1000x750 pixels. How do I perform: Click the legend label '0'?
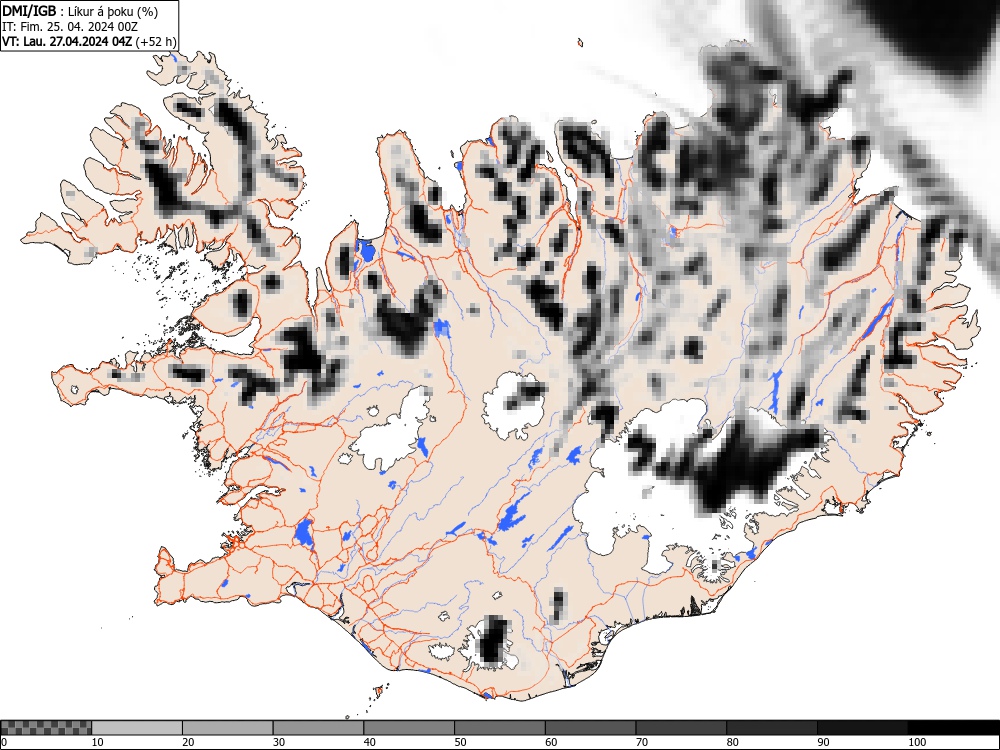click(x=4, y=742)
